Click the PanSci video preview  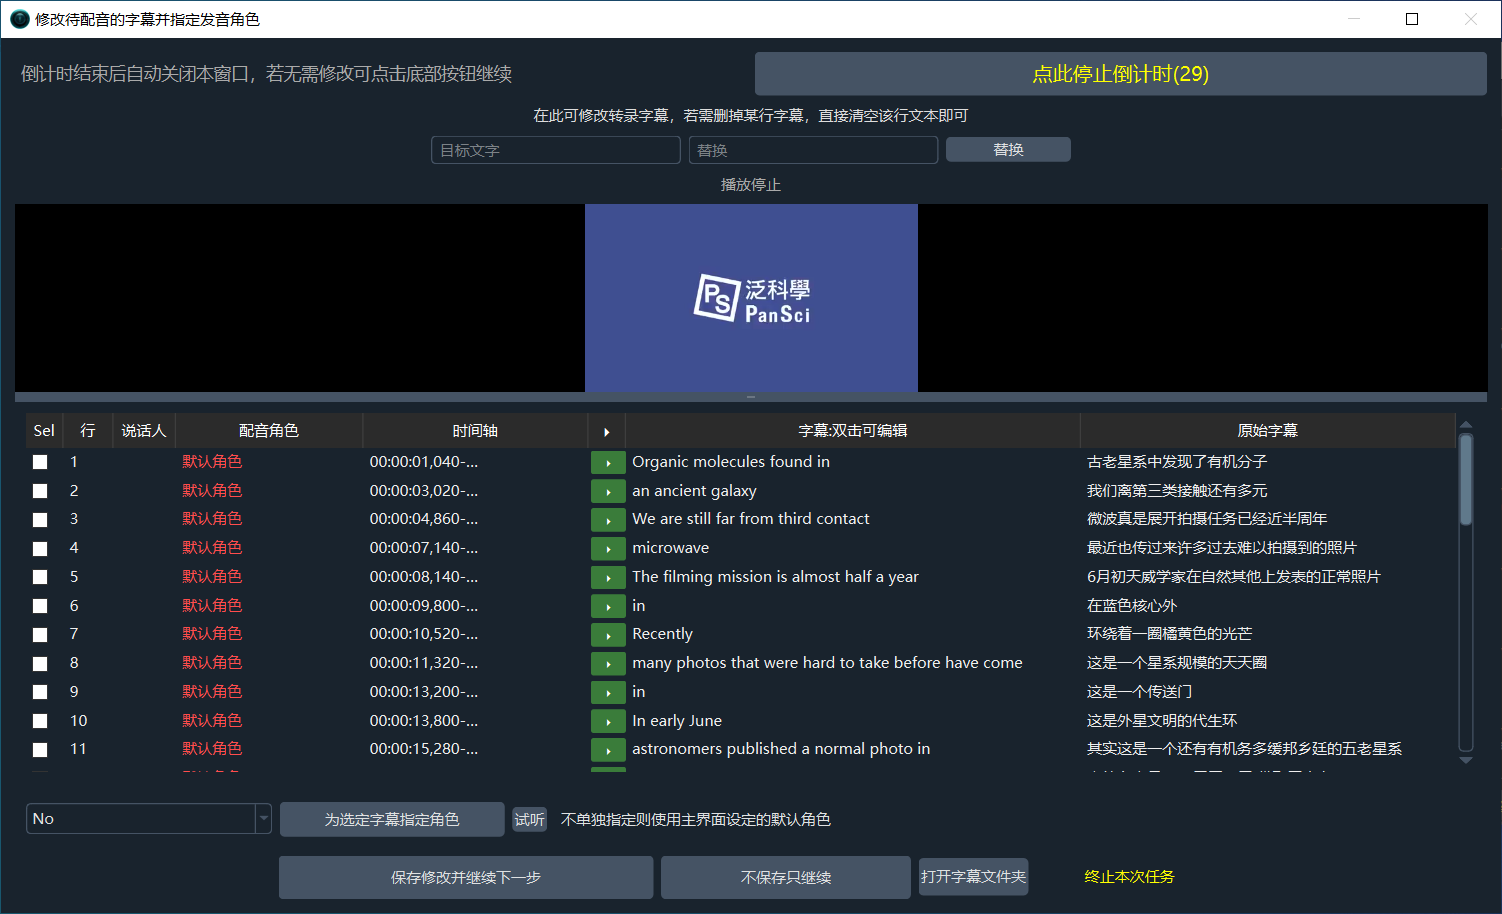[x=751, y=298]
